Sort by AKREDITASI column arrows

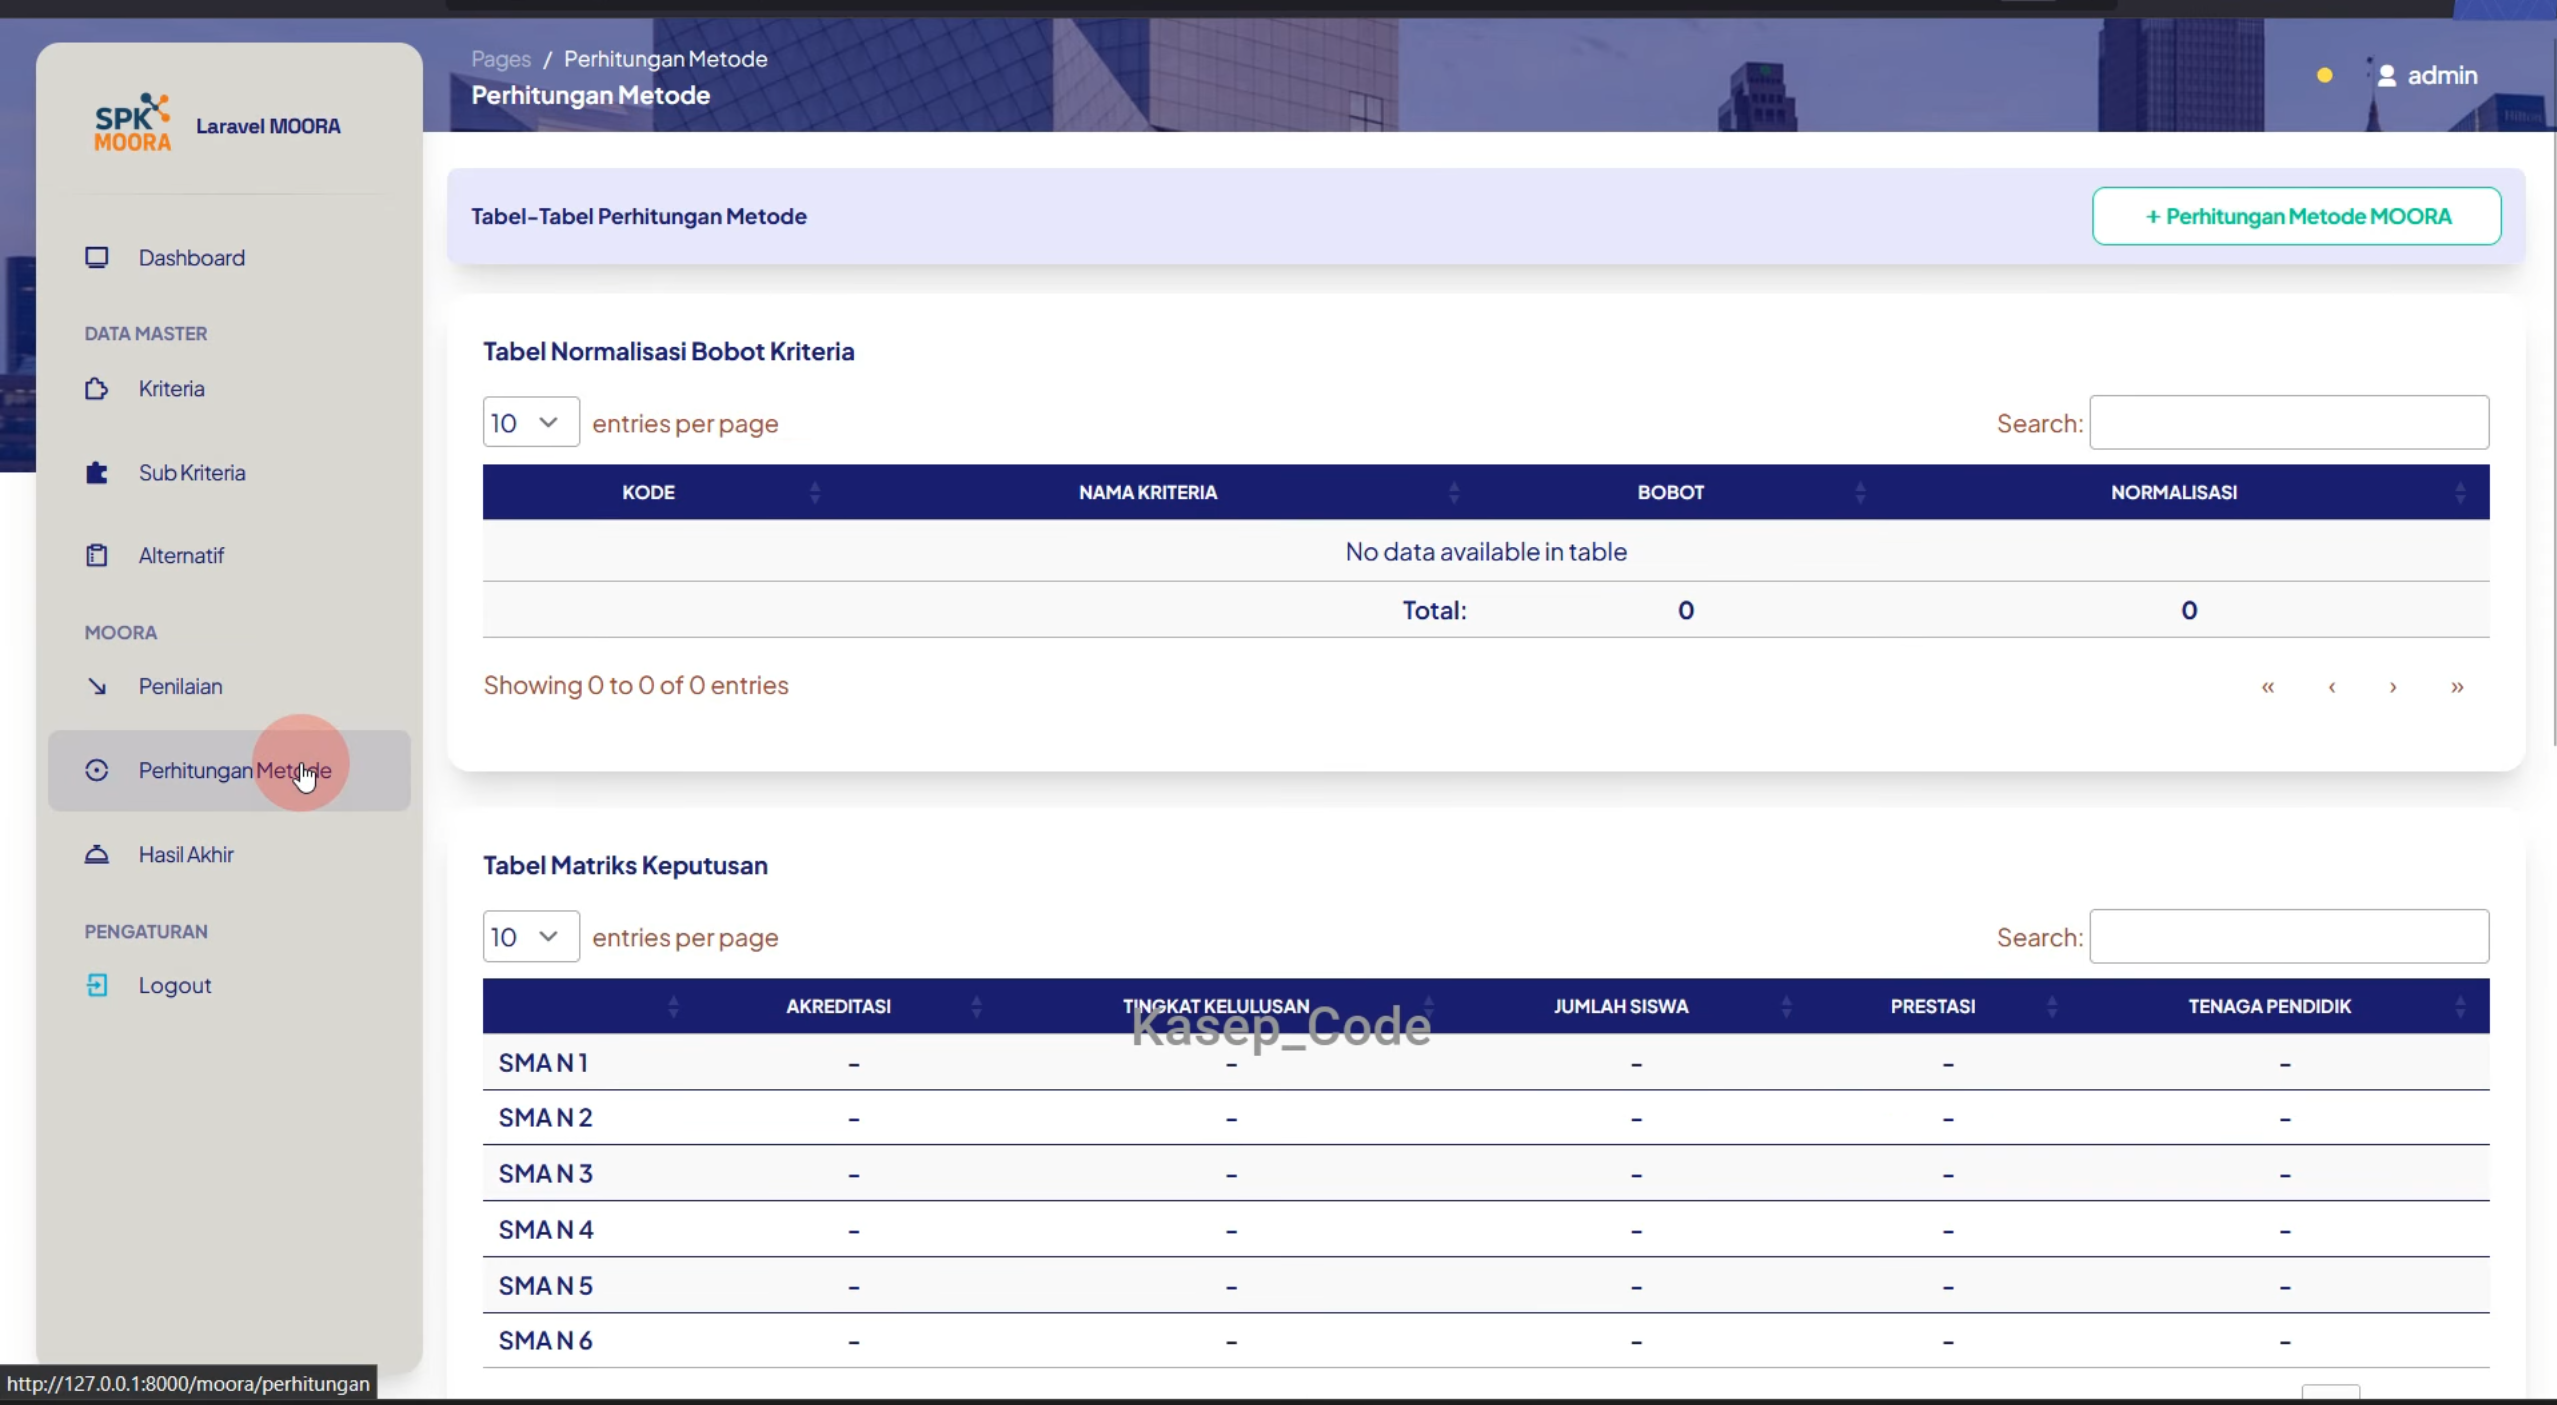click(x=976, y=1006)
